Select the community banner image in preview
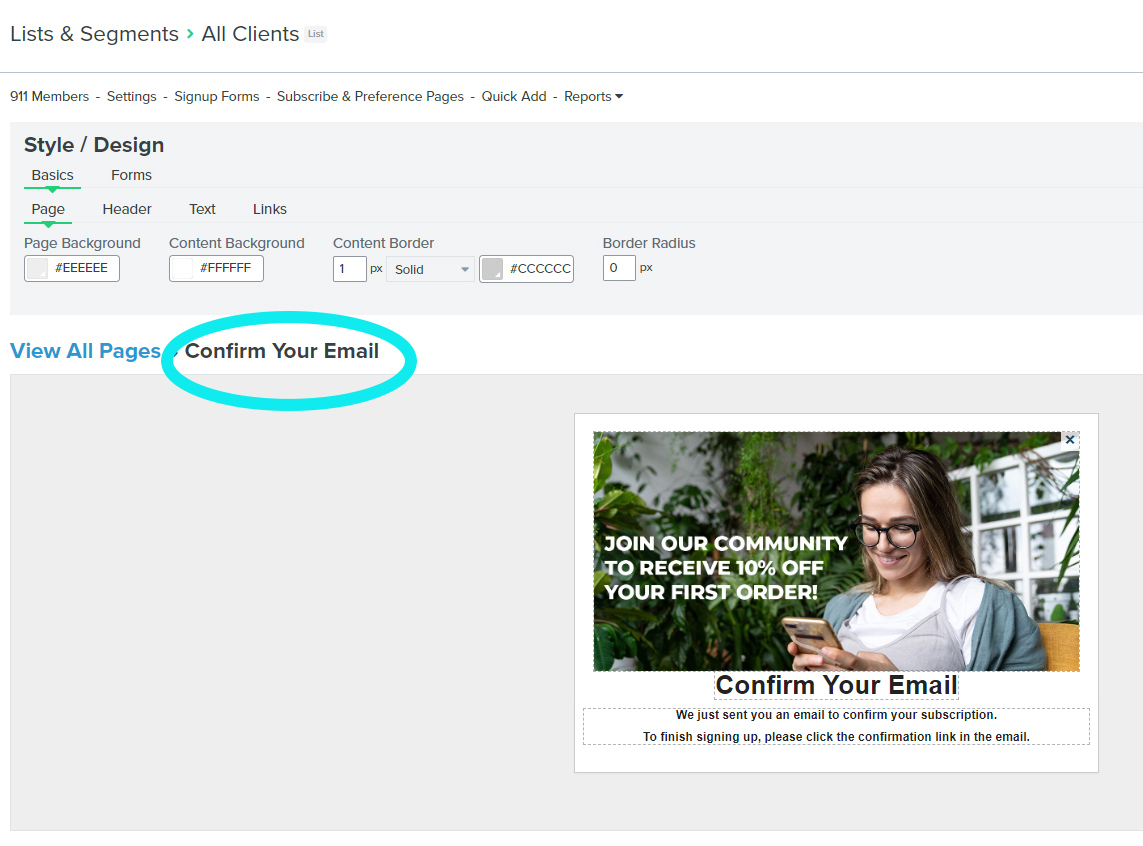The width and height of the screenshot is (1143, 846). (x=836, y=552)
